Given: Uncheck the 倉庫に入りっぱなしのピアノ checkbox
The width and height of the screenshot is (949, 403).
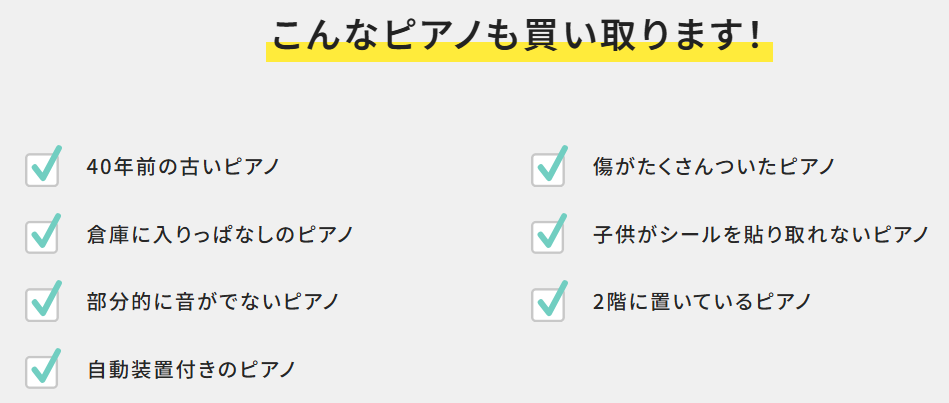Looking at the screenshot, I should point(42,236).
